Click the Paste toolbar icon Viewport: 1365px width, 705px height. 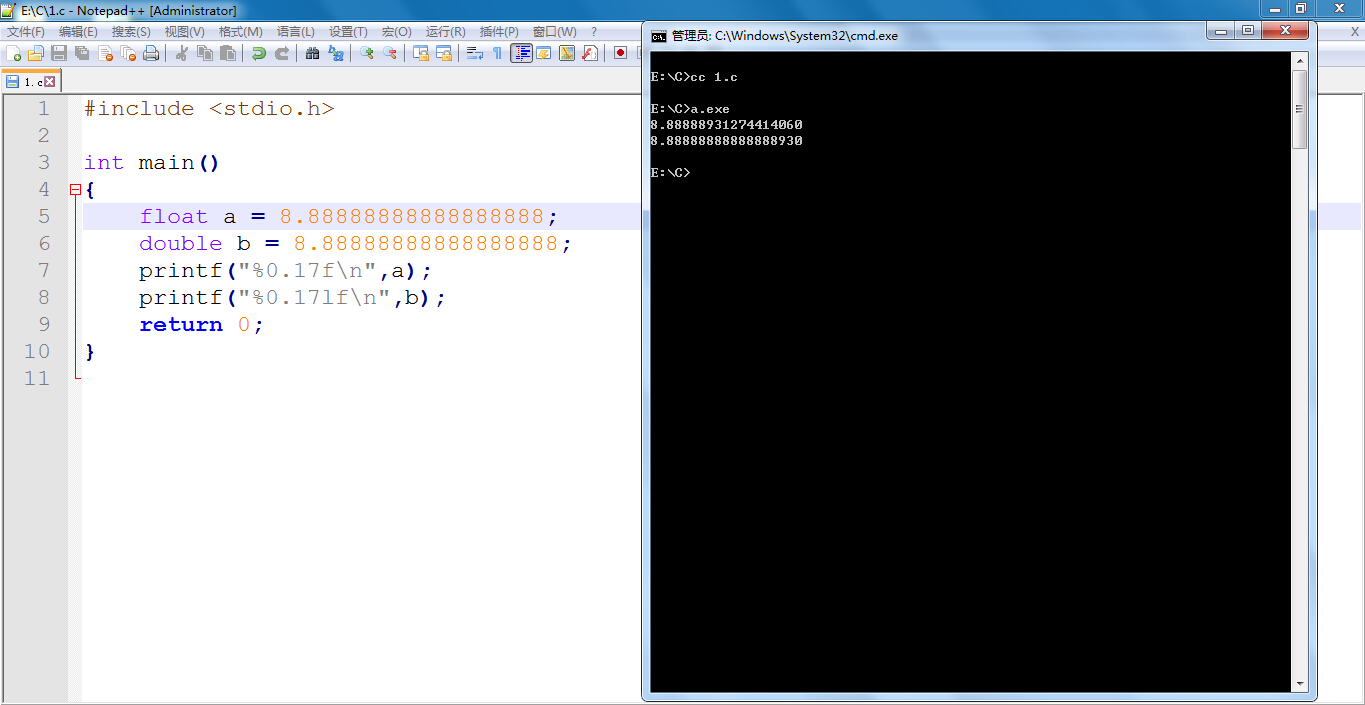[228, 53]
